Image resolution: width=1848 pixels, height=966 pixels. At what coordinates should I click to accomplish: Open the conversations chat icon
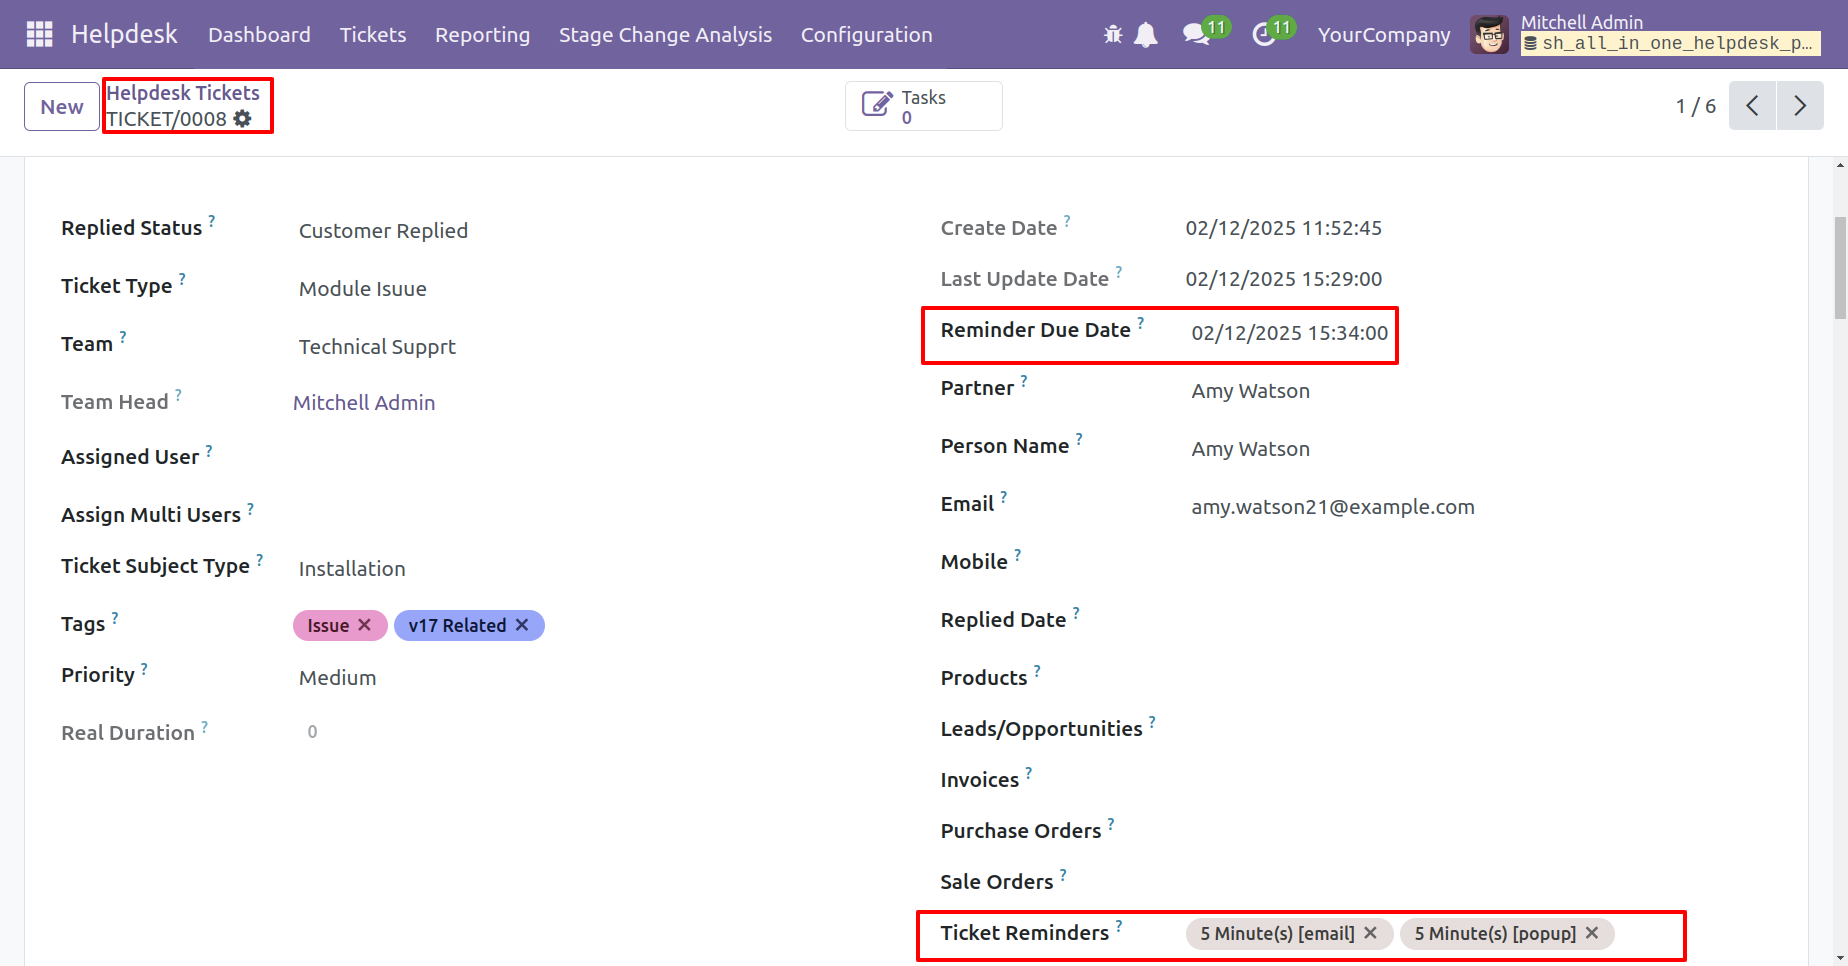tap(1195, 35)
